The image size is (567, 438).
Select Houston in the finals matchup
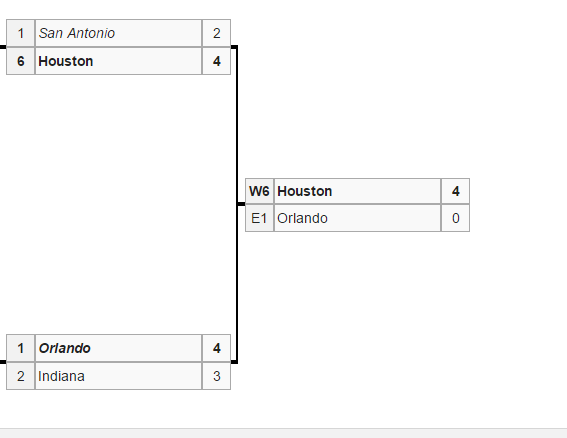[x=357, y=191]
